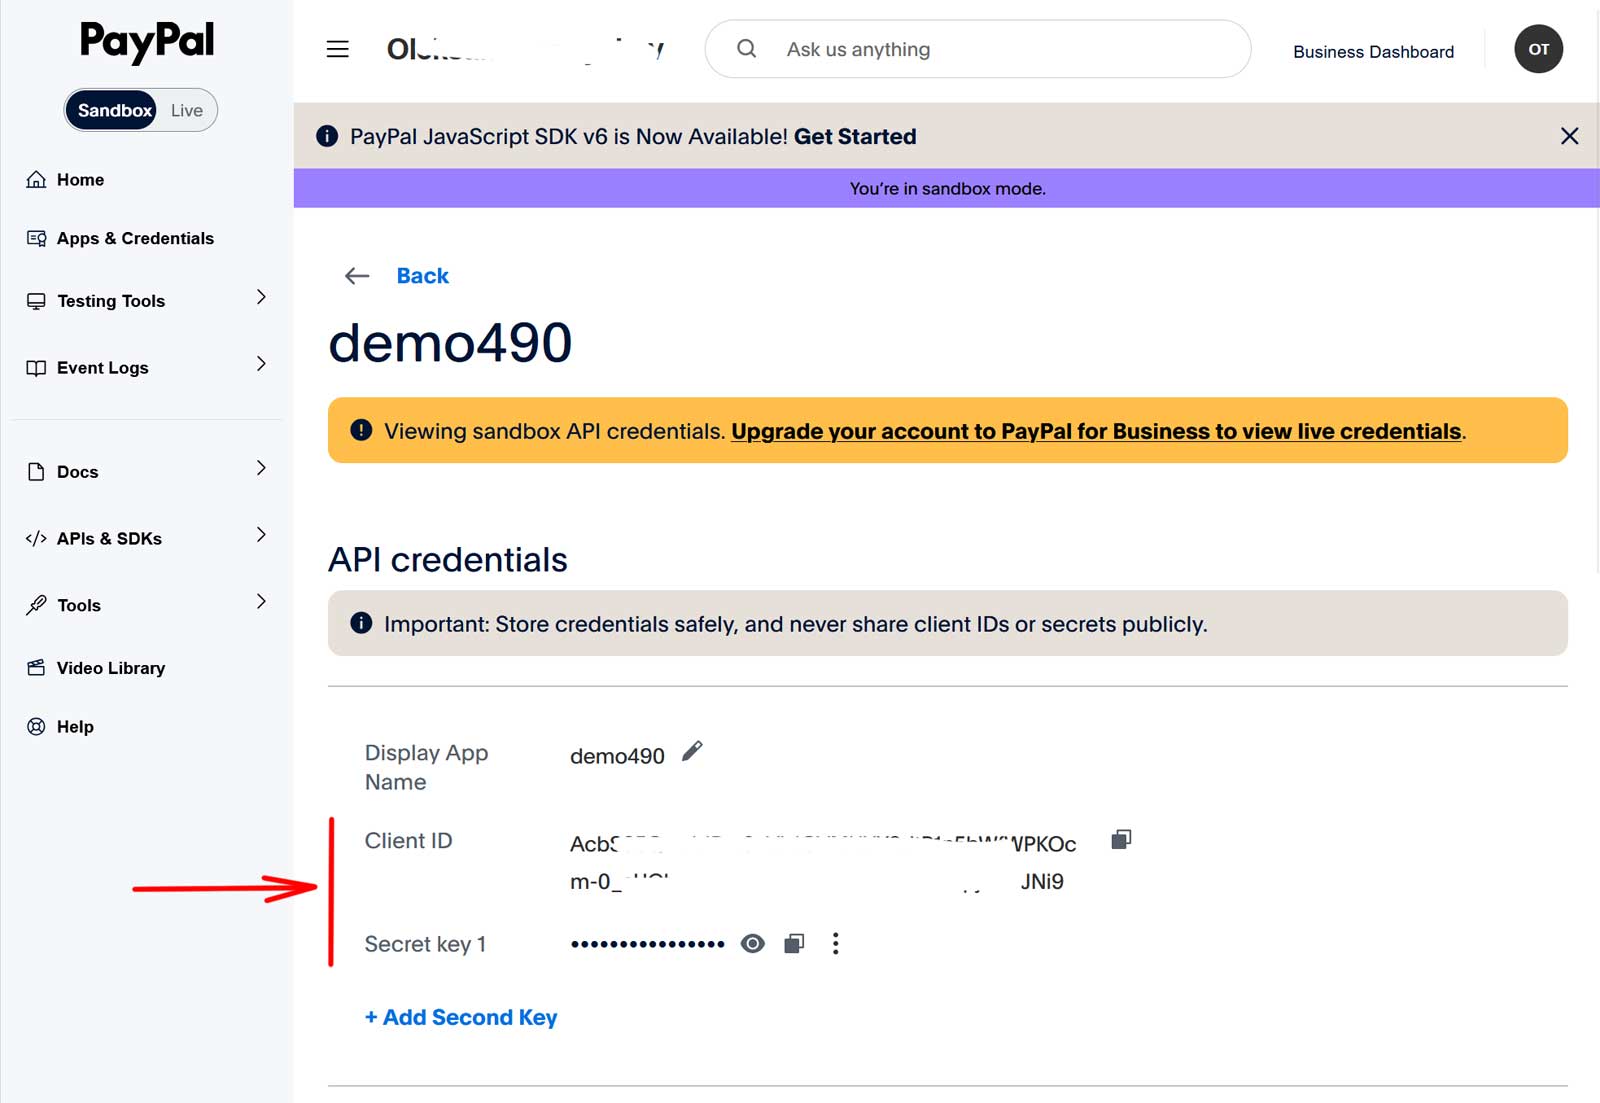The image size is (1600, 1103).
Task: Copy Secret key 1 to clipboard
Action: tap(794, 944)
